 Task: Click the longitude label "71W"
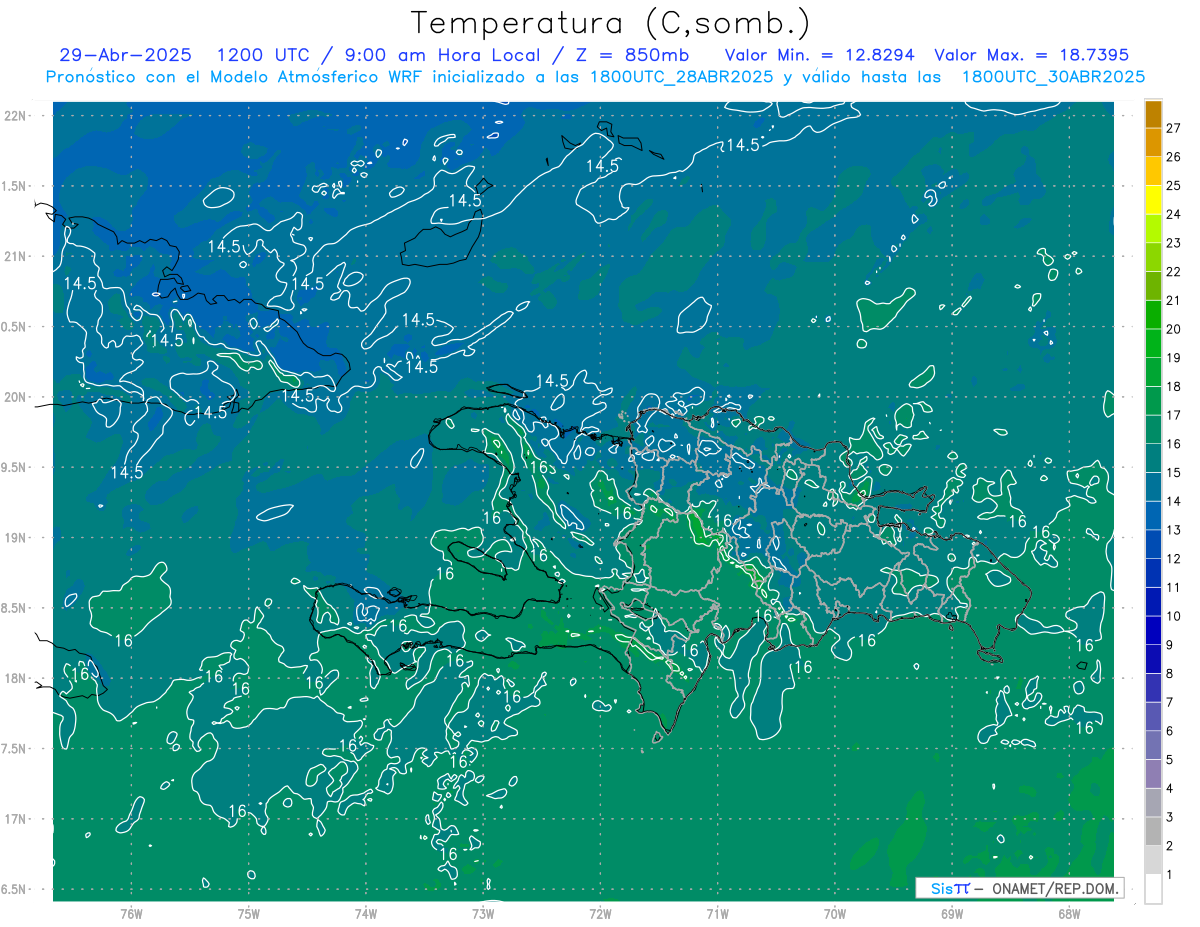(717, 914)
